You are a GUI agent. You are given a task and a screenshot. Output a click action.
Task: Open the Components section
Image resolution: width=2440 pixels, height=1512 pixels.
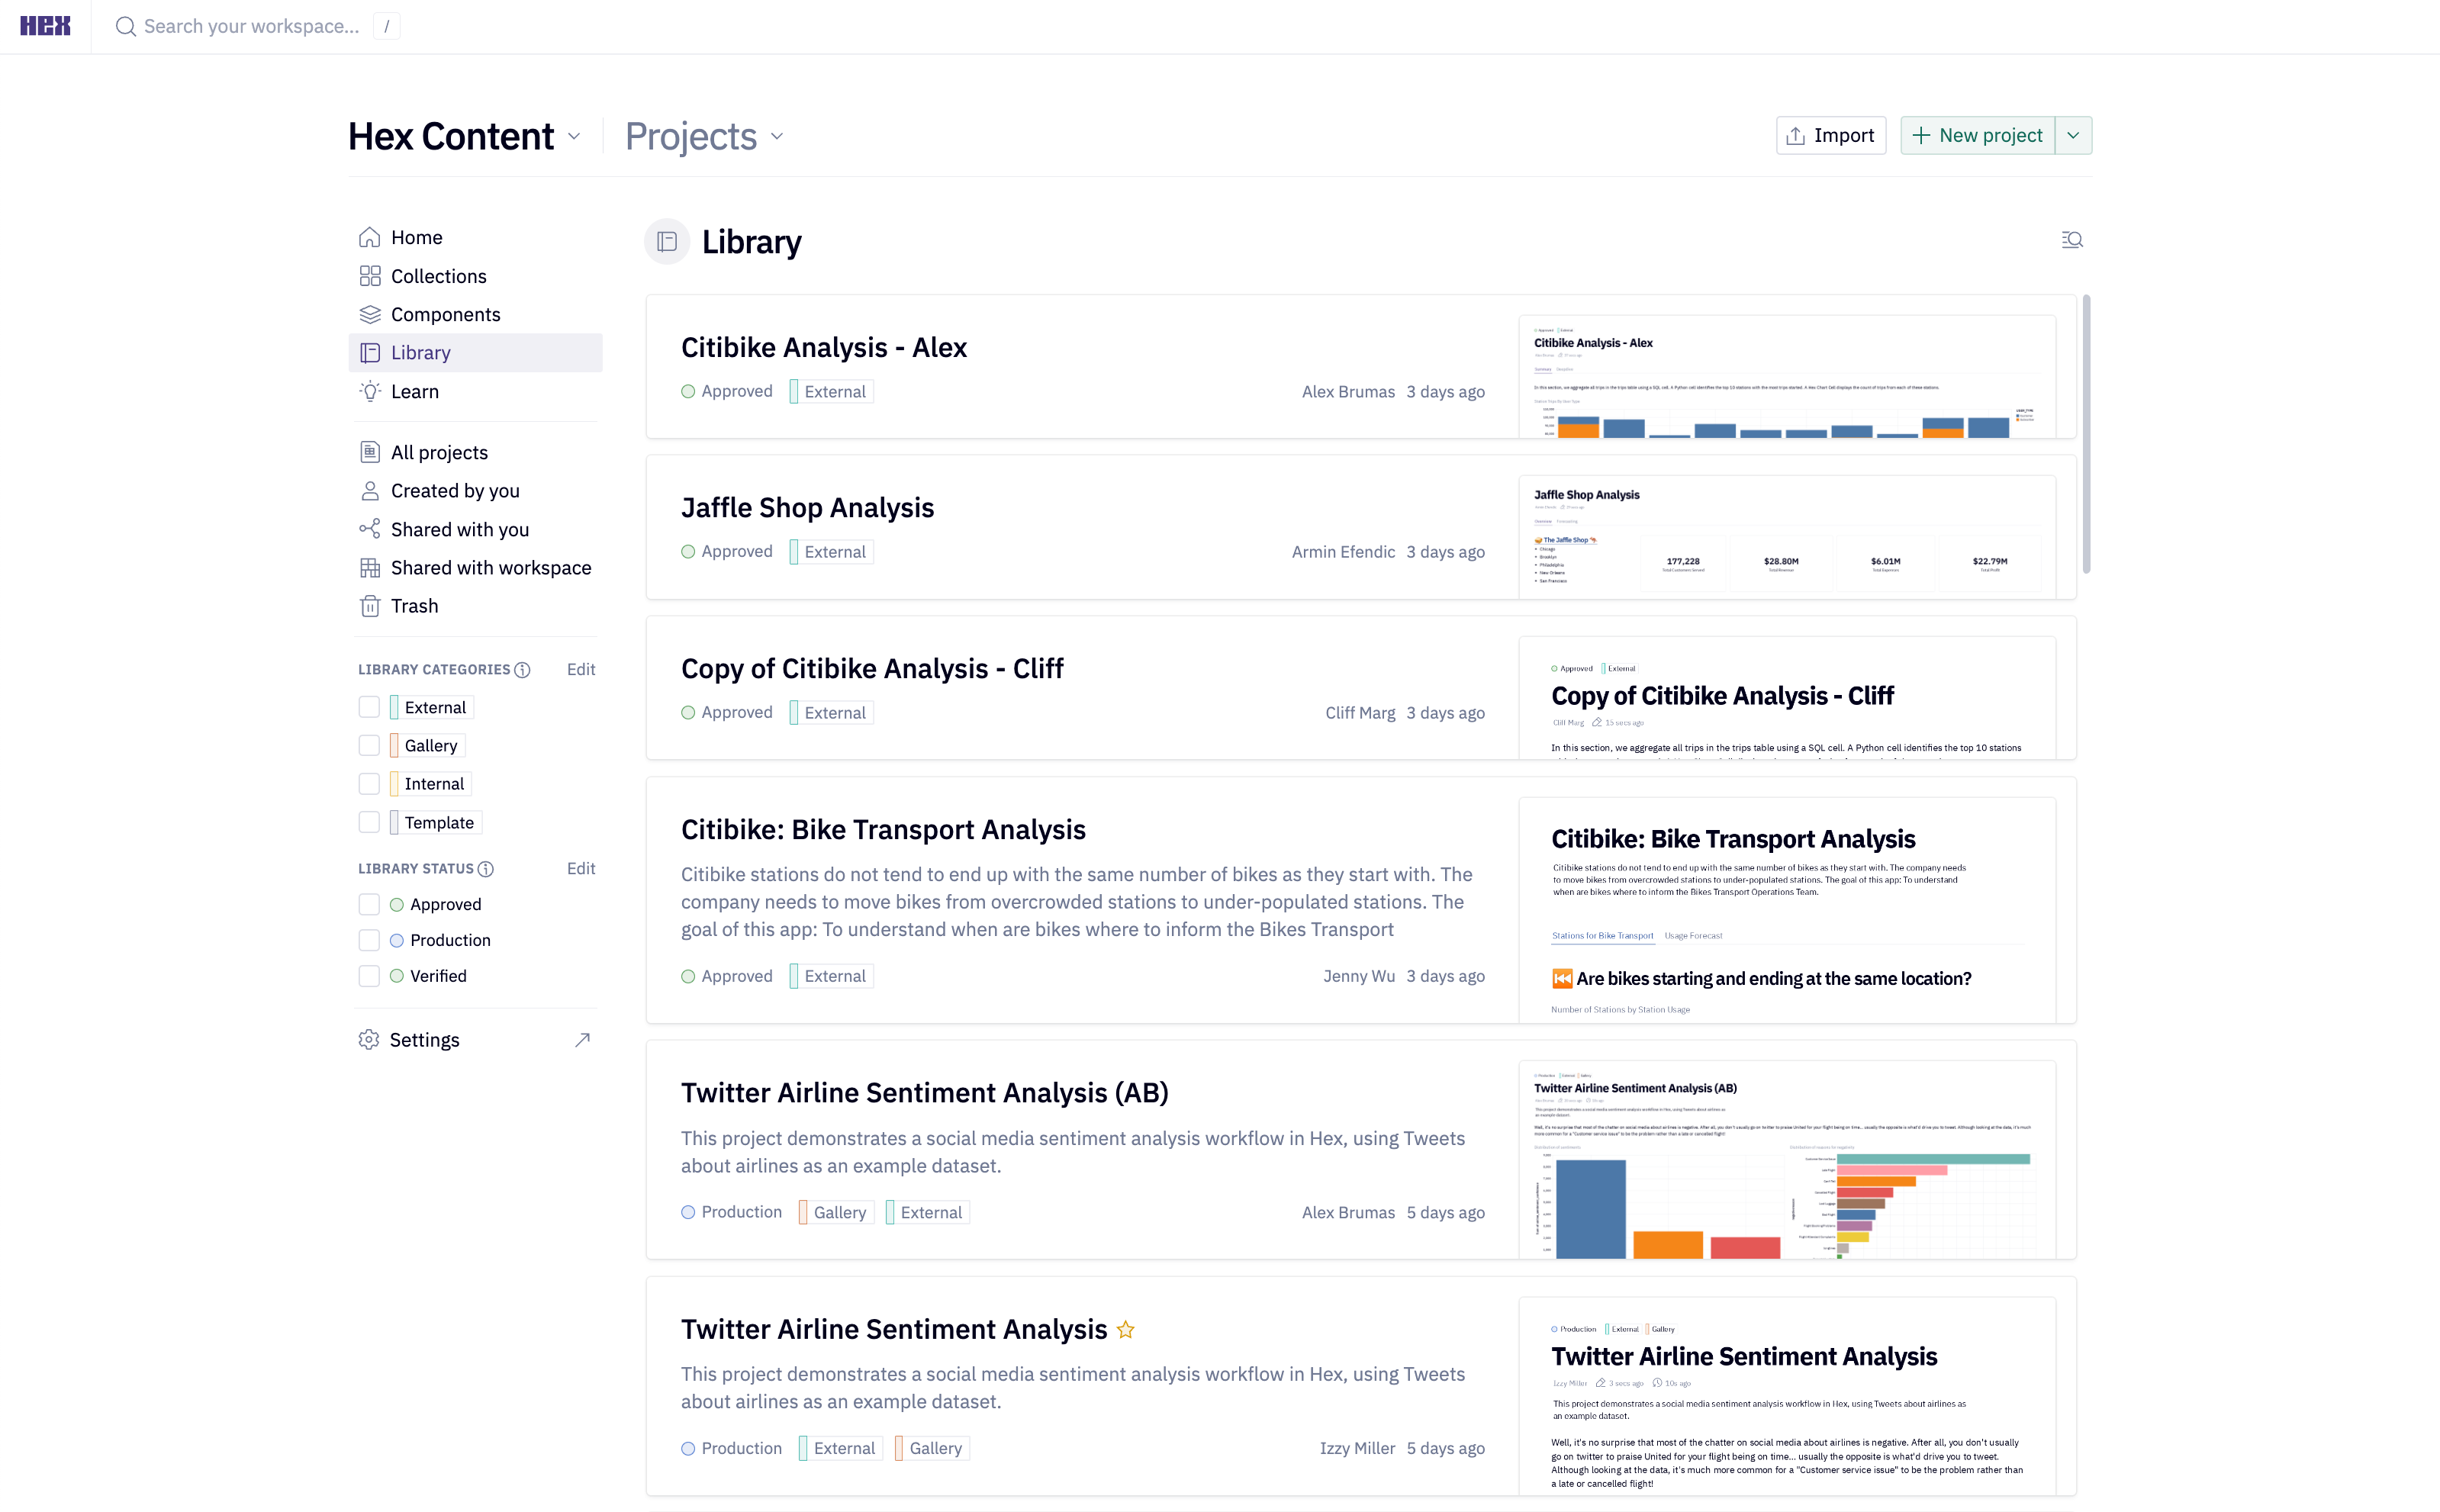pyautogui.click(x=445, y=314)
